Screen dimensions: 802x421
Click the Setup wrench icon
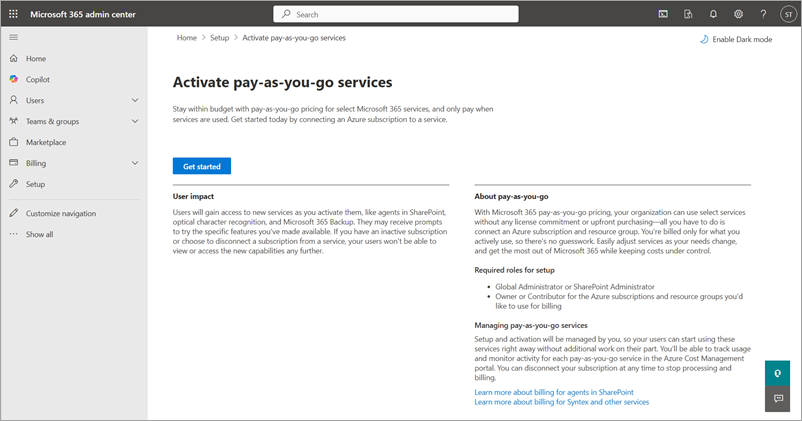14,184
